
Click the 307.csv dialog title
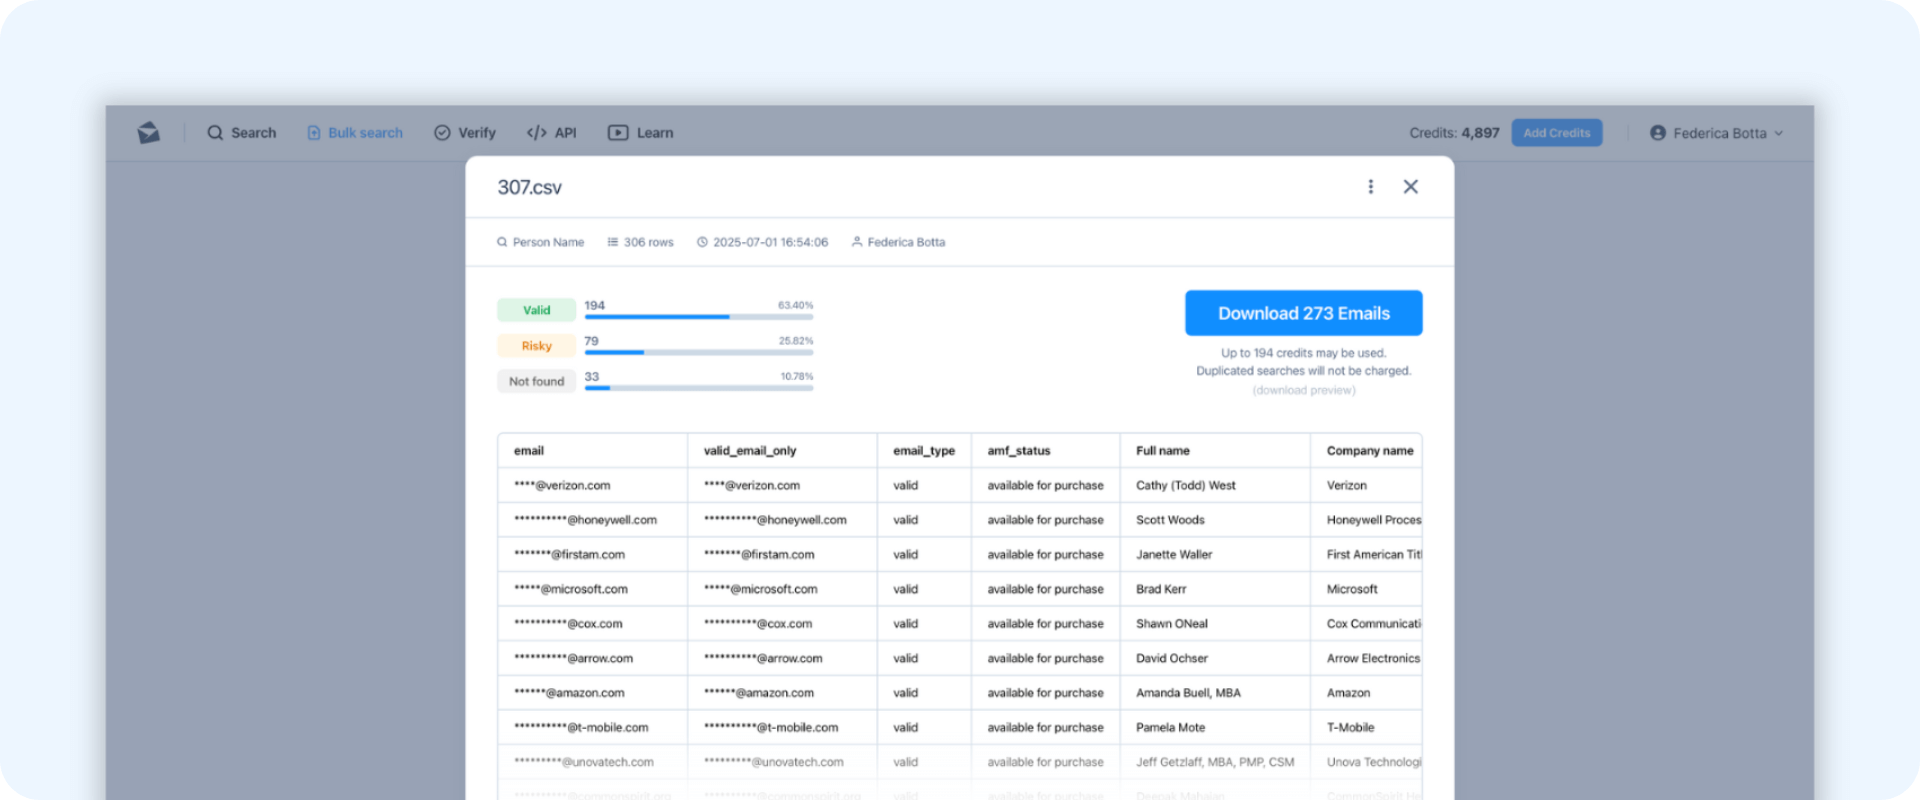tap(529, 187)
